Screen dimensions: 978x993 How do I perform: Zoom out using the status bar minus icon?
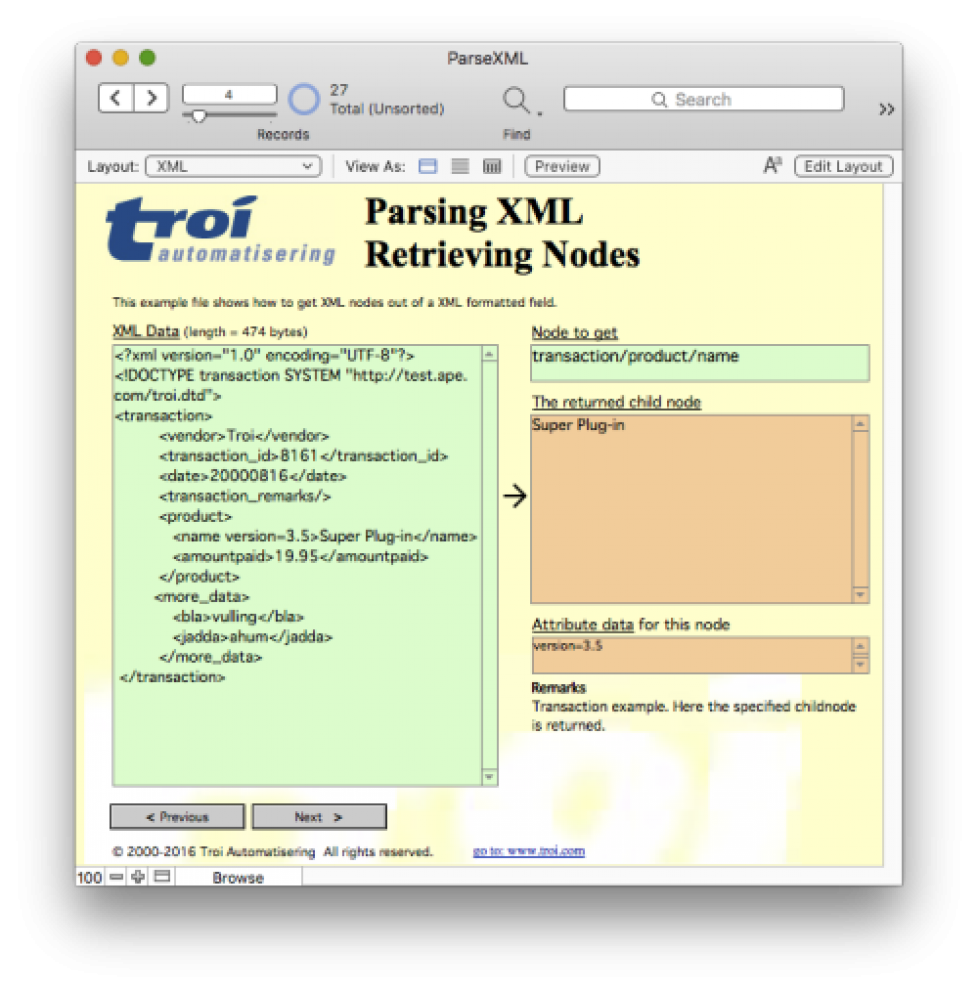[x=116, y=877]
